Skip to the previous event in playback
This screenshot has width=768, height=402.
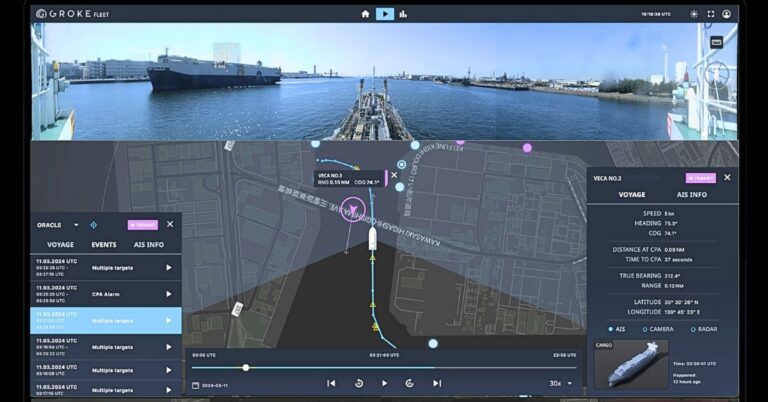coord(331,383)
